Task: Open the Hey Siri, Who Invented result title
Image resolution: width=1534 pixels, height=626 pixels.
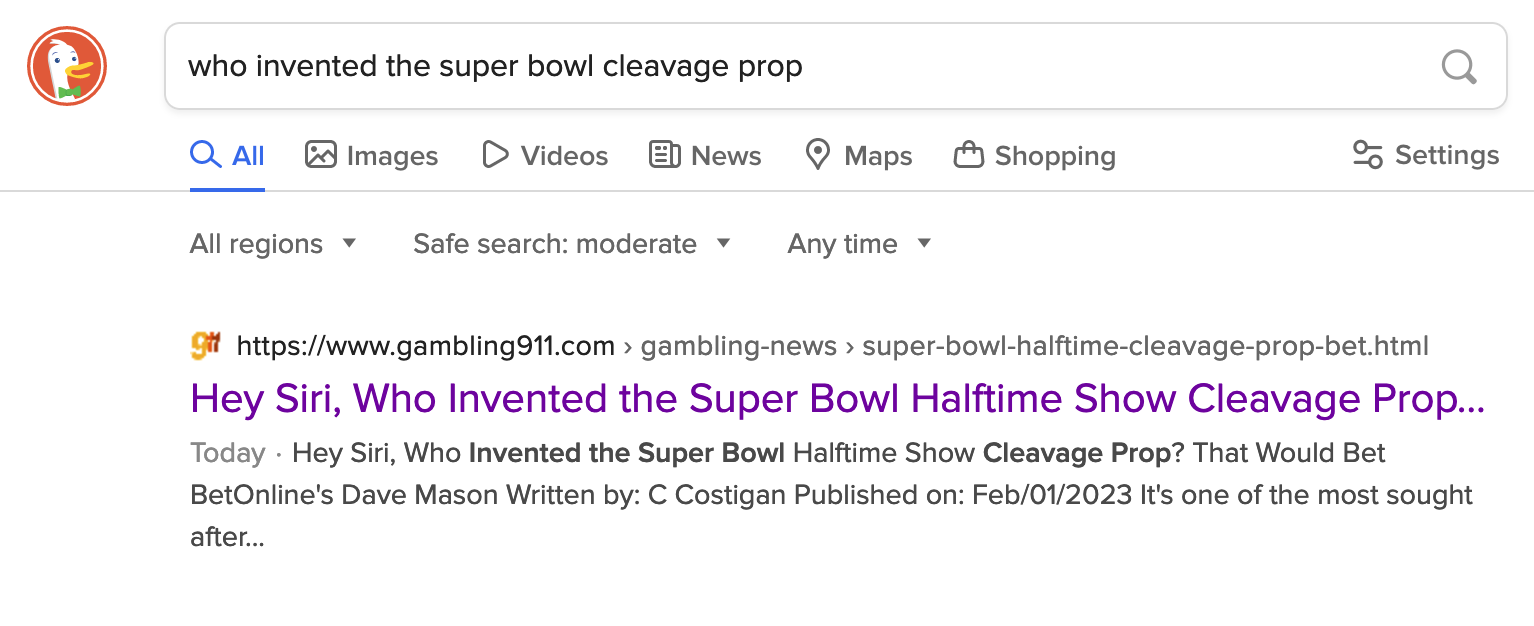Action: click(837, 399)
